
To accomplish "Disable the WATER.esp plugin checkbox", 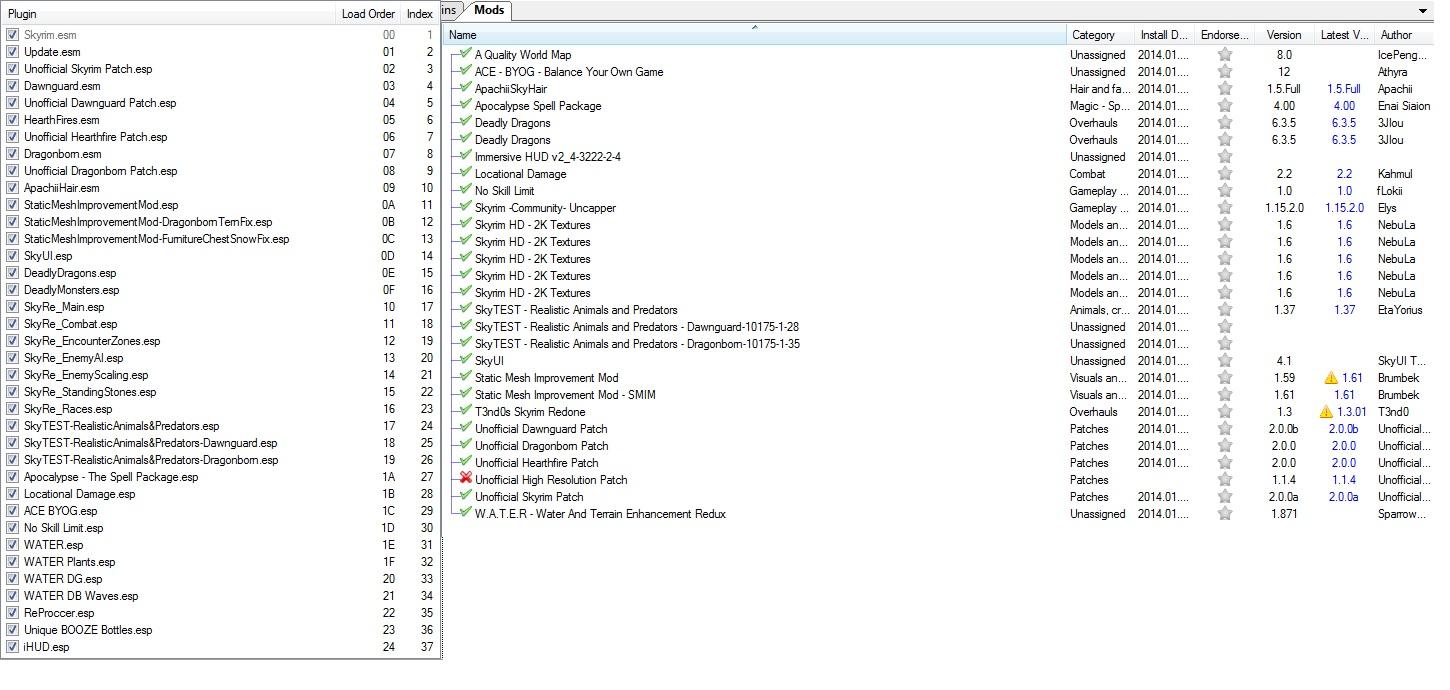I will pos(12,545).
